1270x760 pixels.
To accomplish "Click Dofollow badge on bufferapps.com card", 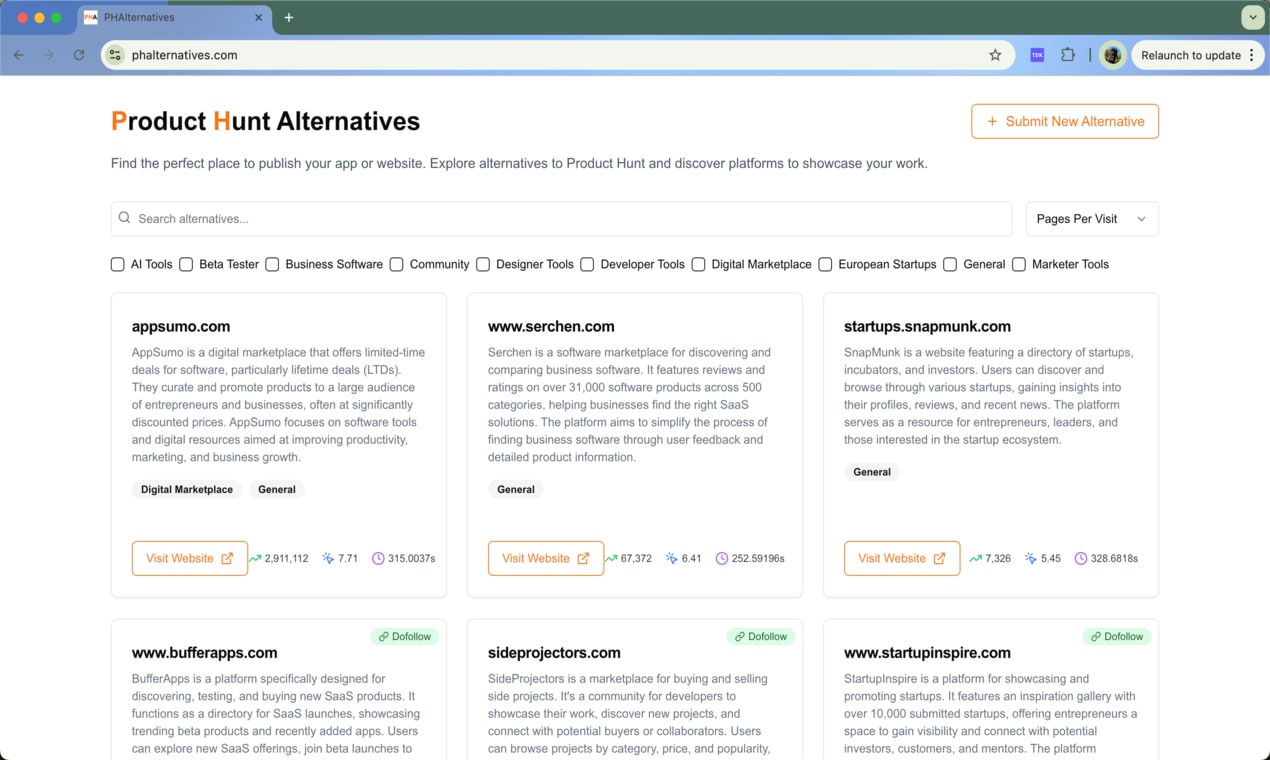I will click(x=404, y=636).
